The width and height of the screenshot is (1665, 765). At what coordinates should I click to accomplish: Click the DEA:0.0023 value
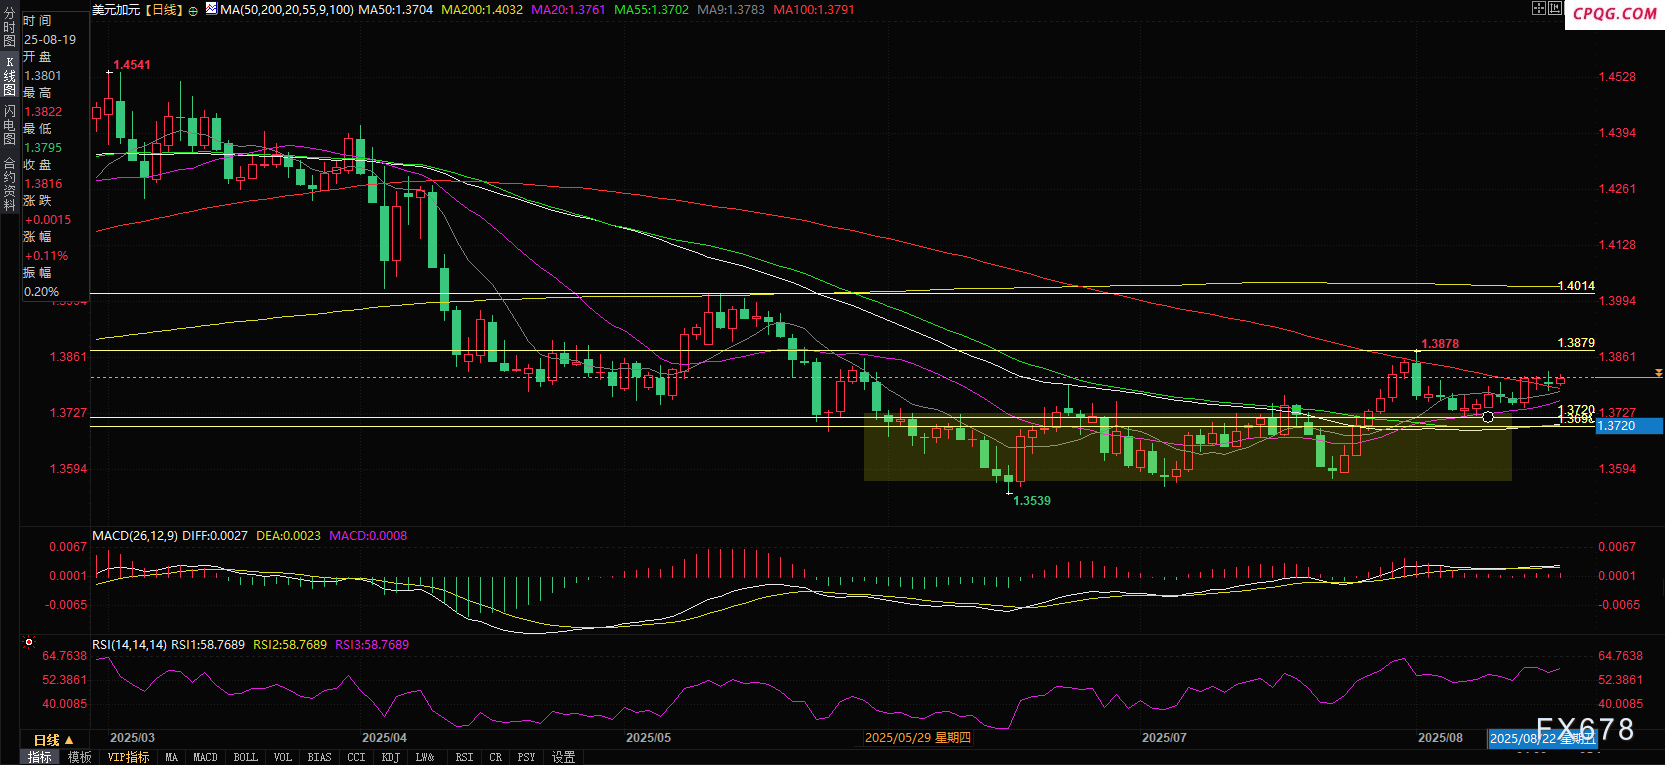tap(288, 536)
